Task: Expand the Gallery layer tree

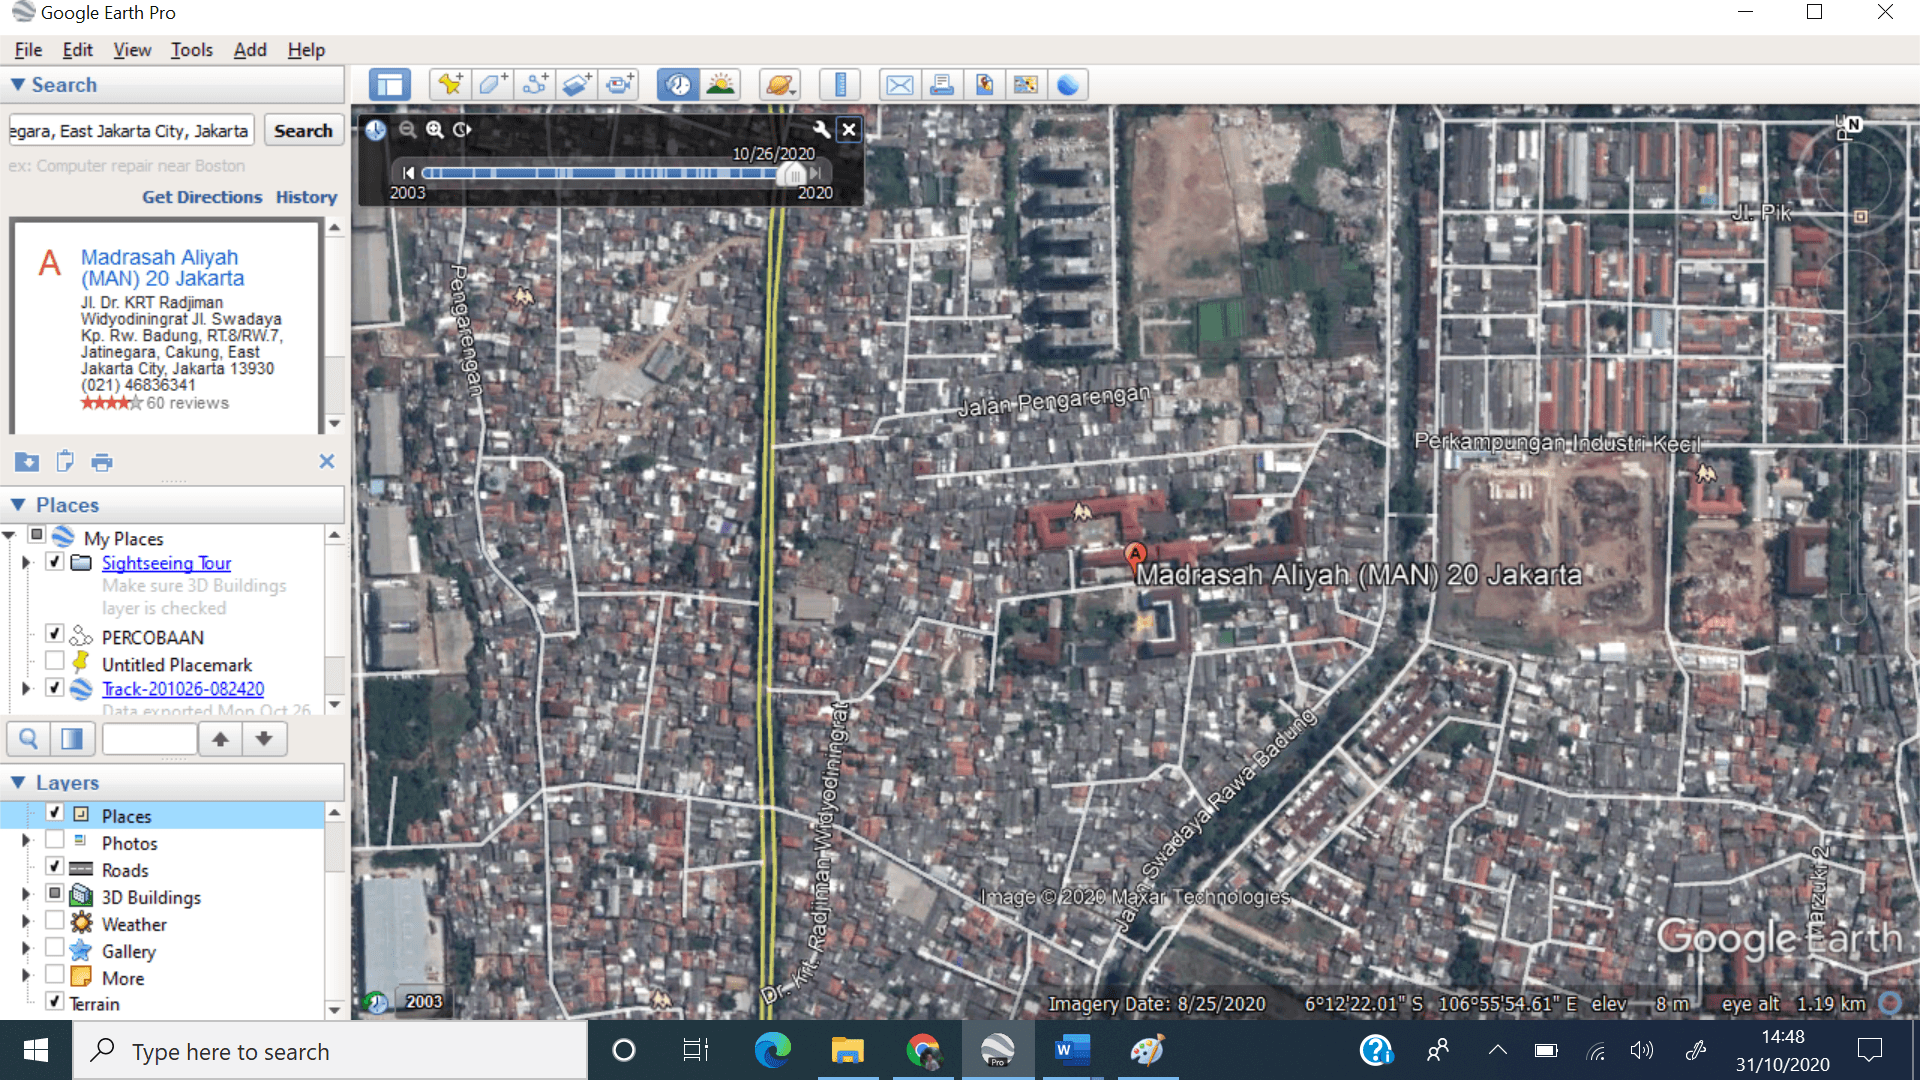Action: click(x=27, y=949)
